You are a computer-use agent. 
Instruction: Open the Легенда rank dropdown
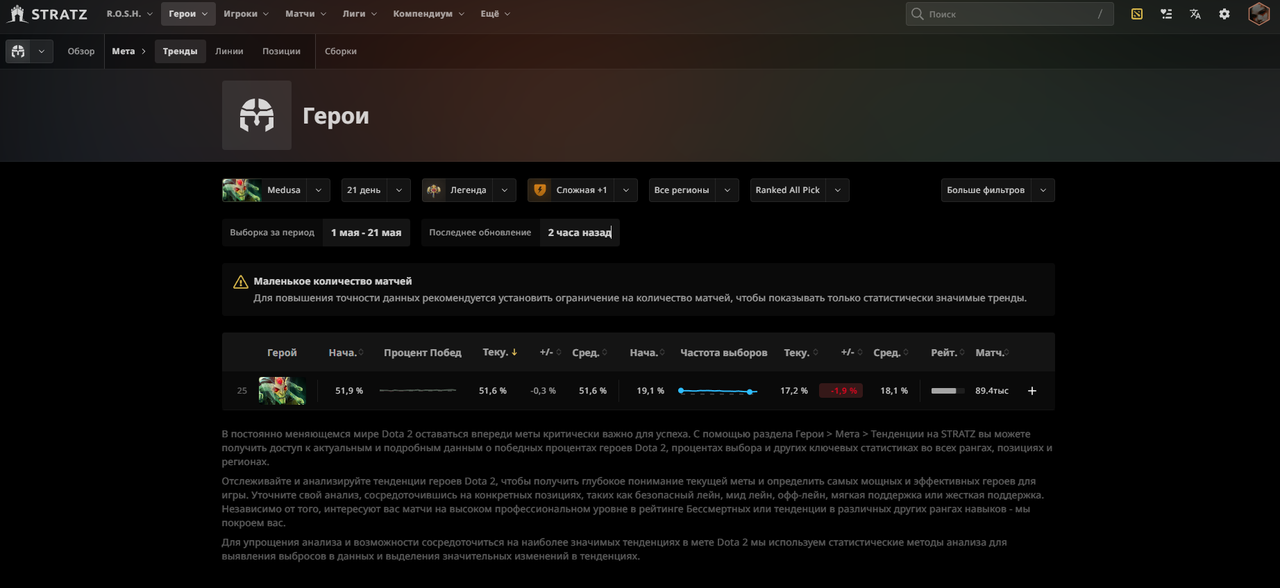469,190
